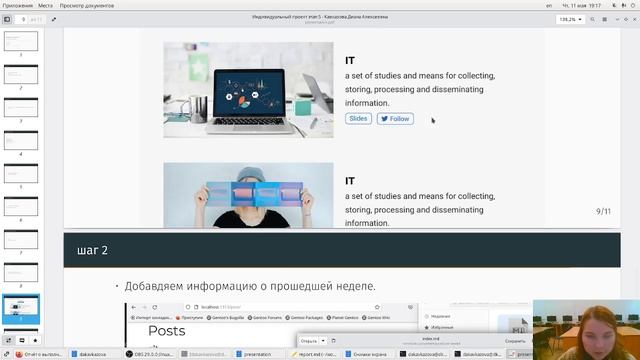Switch to Firefox Отчёт taskbar item
Viewport: 640px width, 360px height.
(39, 354)
